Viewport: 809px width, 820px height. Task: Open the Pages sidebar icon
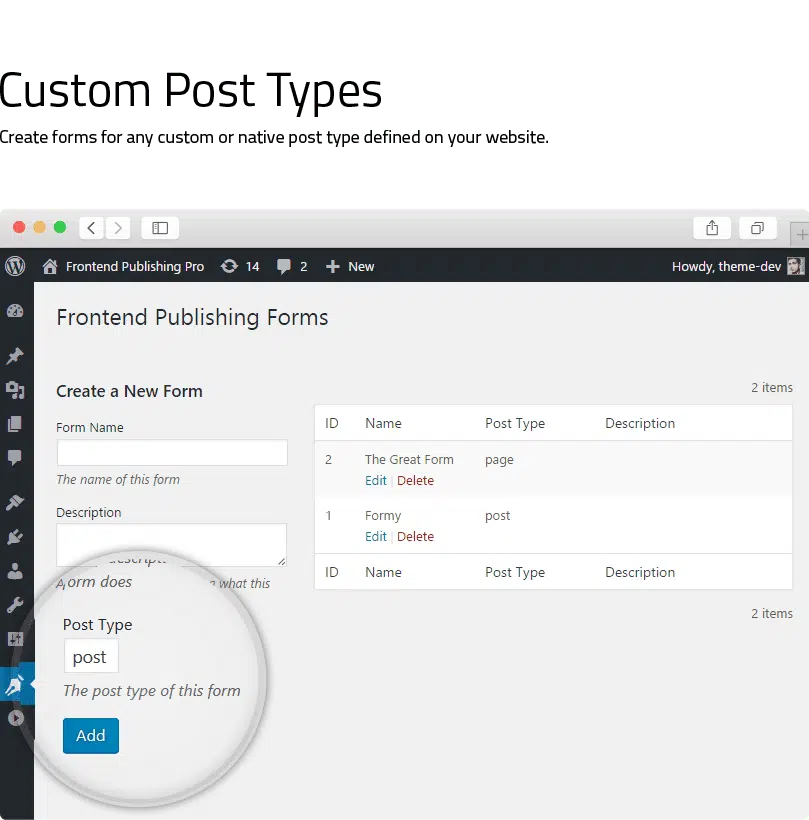[15, 424]
